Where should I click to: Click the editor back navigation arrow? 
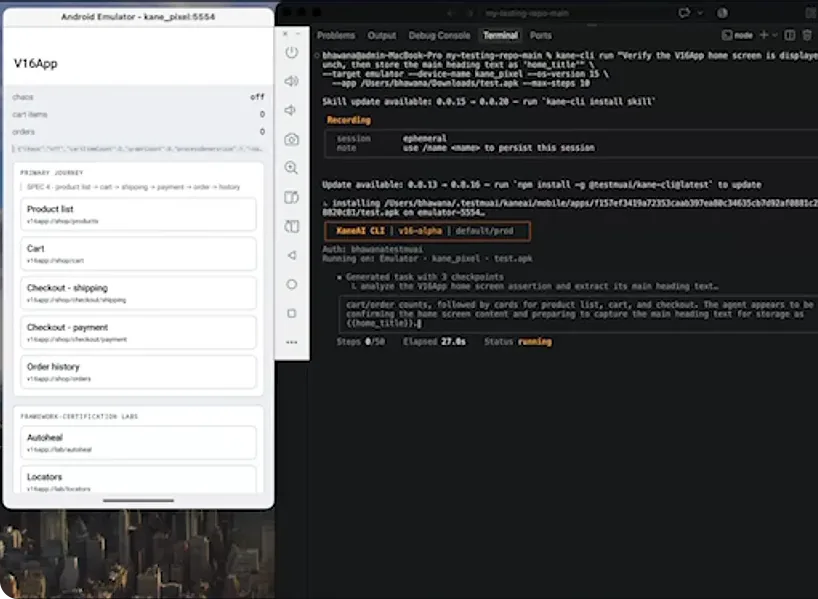[x=450, y=13]
